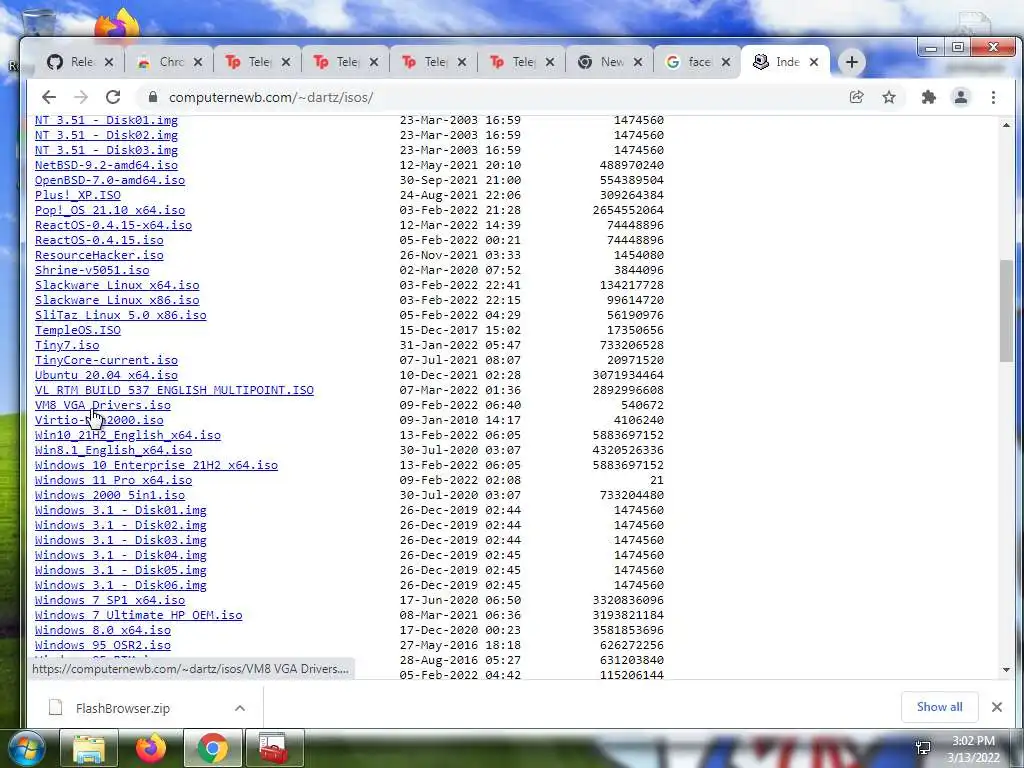Viewport: 1024px width, 768px height.
Task: Click Windows 7 SP1 x64.iso link
Action: pos(110,600)
